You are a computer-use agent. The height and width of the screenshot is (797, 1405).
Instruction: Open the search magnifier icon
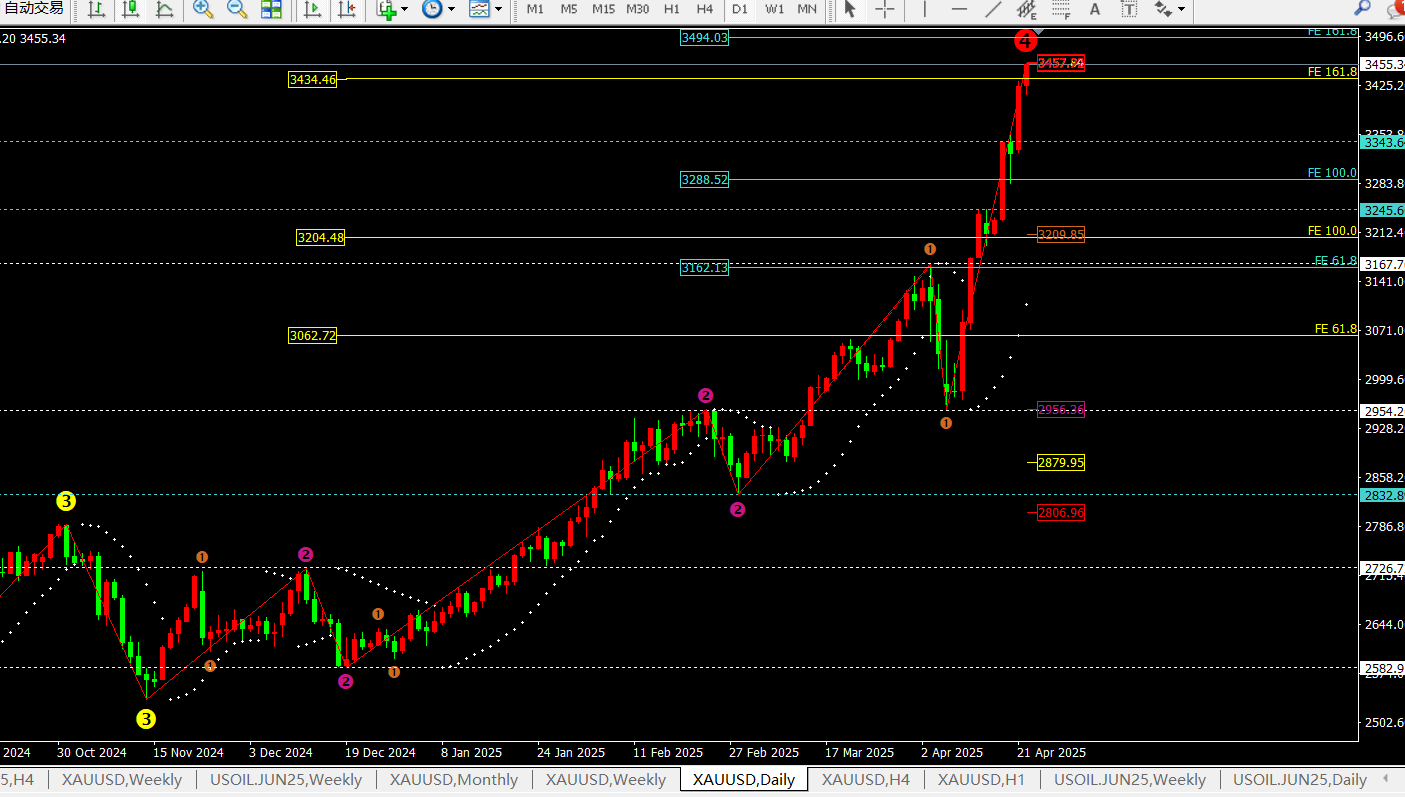coord(1362,8)
